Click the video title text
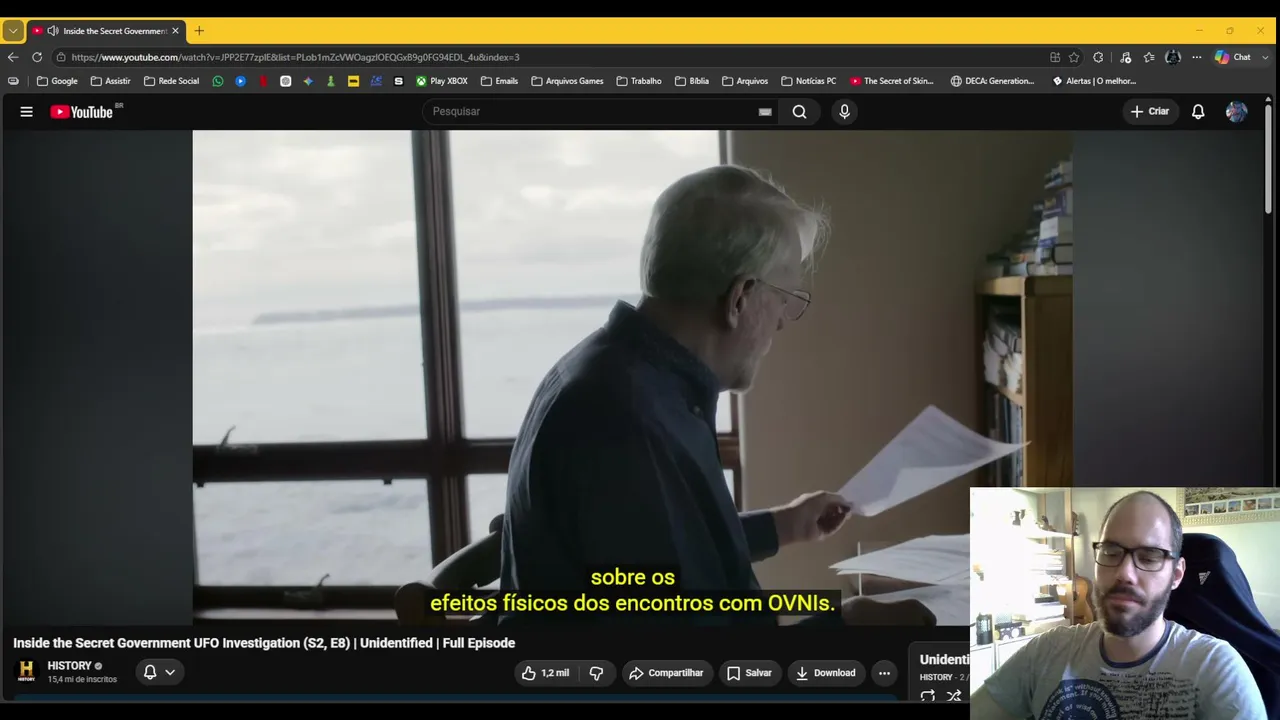 264,643
